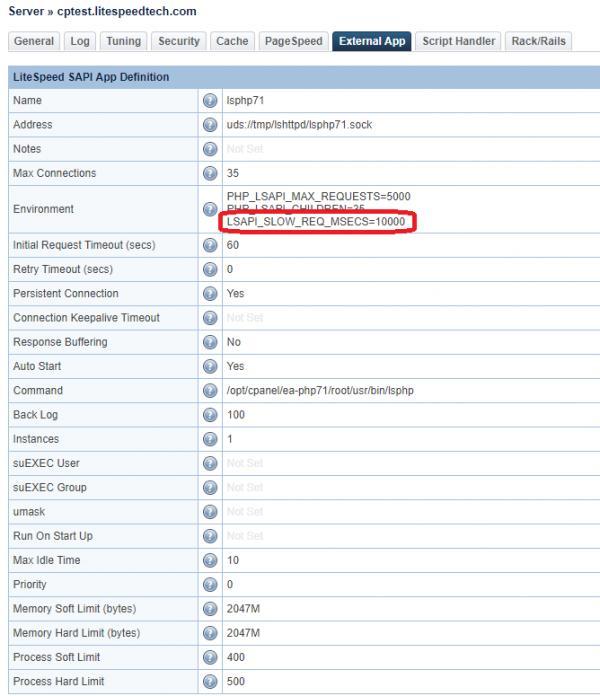Show help for Memory Soft Limit
Screen dimensions: 600x696
point(210,608)
